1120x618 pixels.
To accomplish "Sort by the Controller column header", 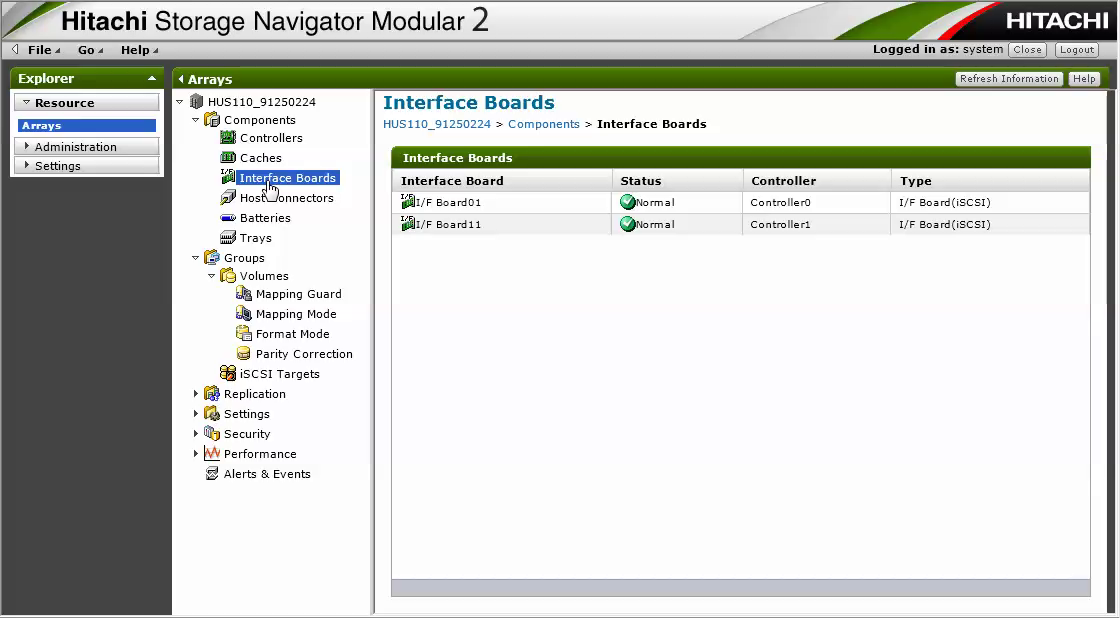I will 816,181.
